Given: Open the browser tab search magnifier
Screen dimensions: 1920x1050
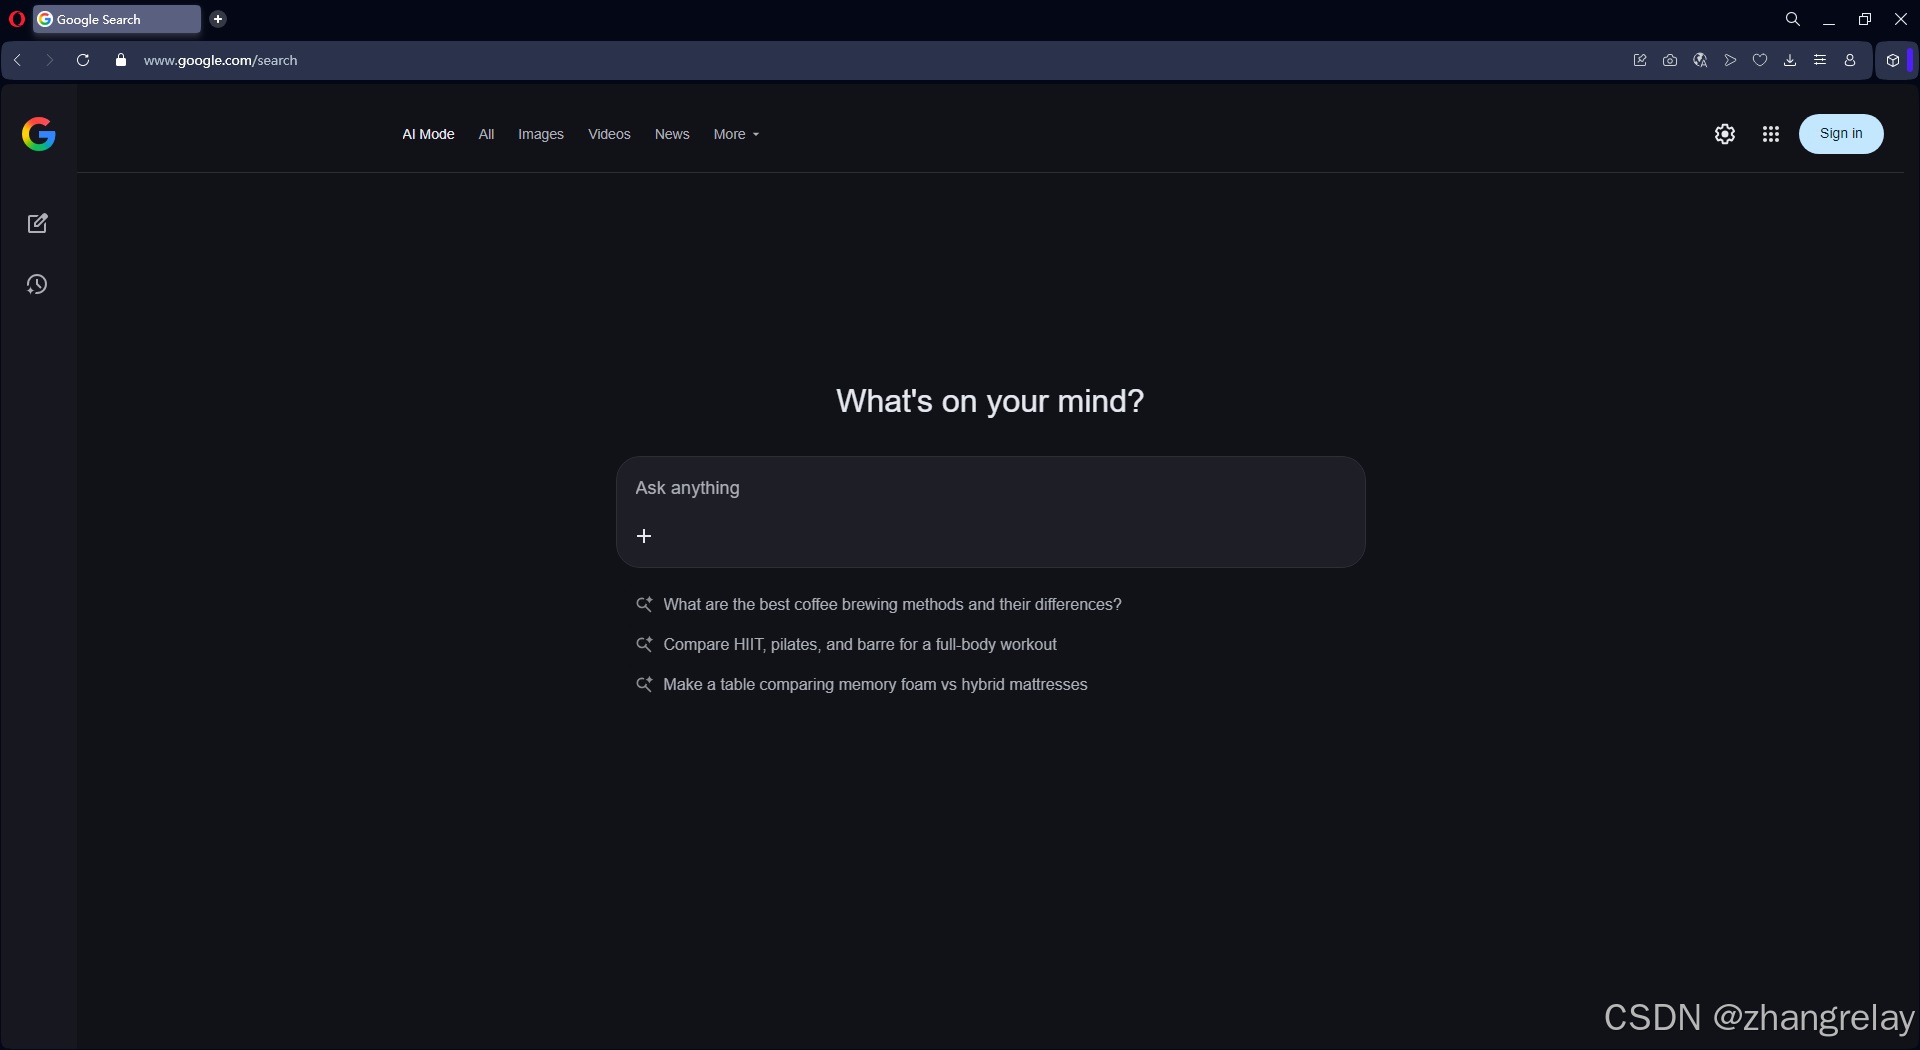Looking at the screenshot, I should click(x=1793, y=19).
